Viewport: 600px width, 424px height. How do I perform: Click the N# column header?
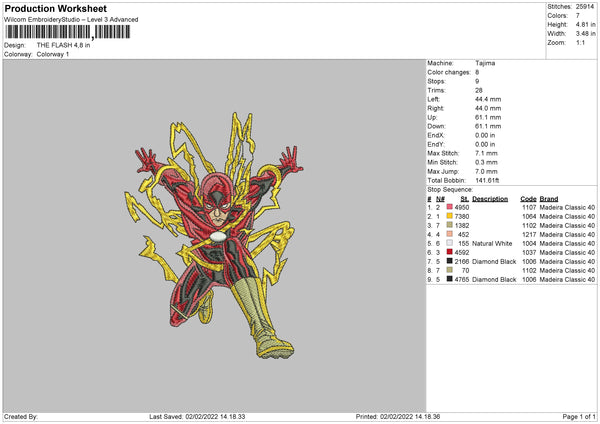pos(440,199)
